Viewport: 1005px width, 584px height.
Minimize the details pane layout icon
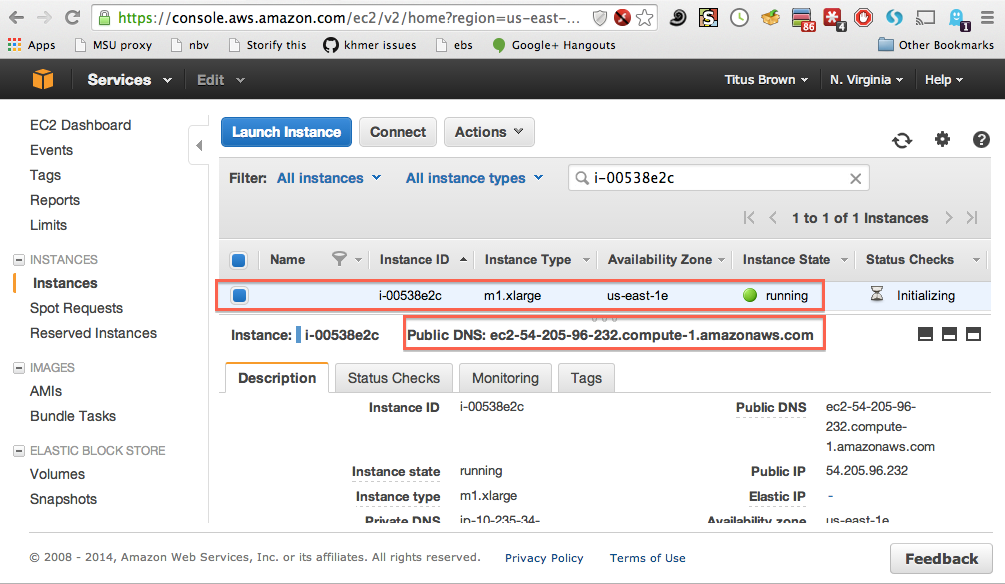[925, 334]
